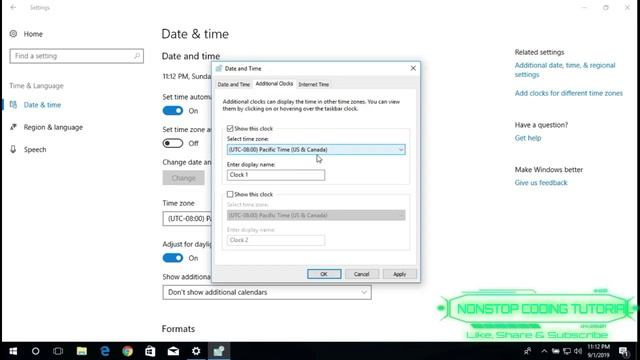Screen dimensions: 640x360
Task: Open Google Chrome from taskbar
Action: (127, 351)
